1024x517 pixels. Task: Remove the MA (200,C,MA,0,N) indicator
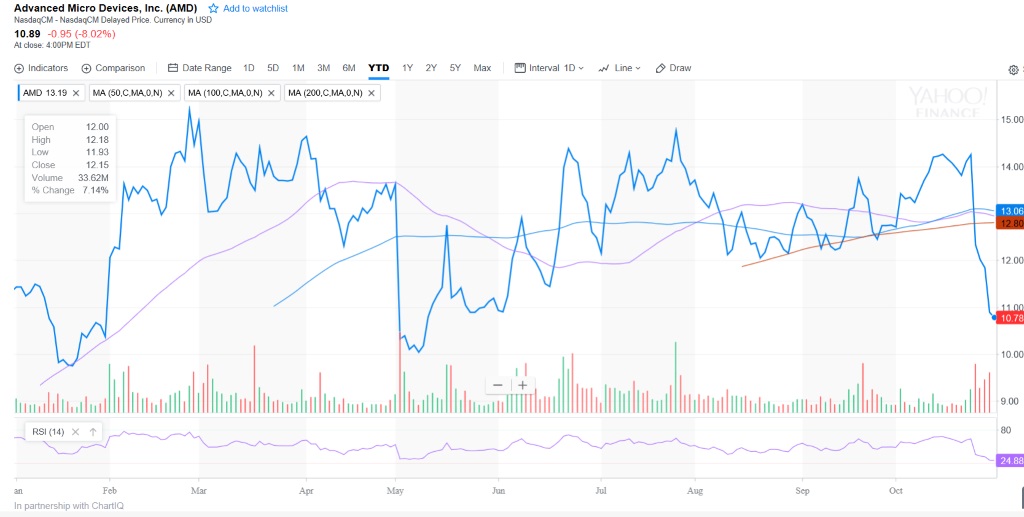[371, 93]
